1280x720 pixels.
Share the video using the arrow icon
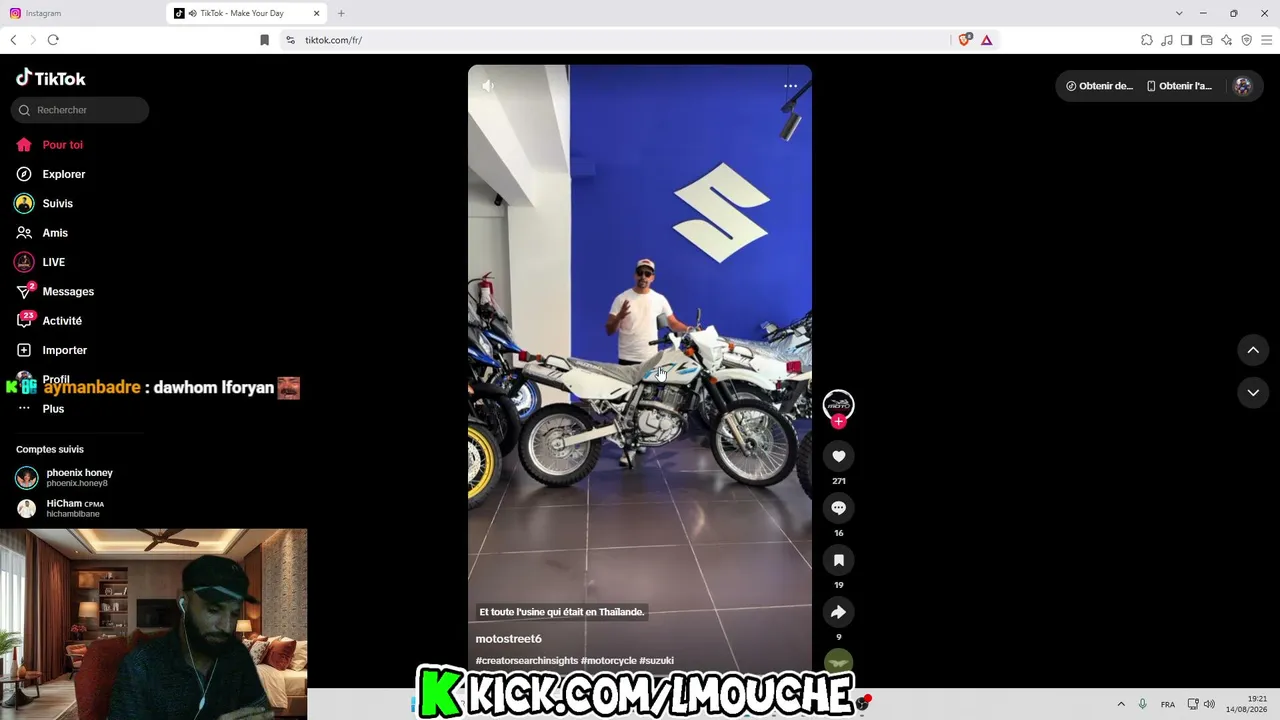point(838,612)
